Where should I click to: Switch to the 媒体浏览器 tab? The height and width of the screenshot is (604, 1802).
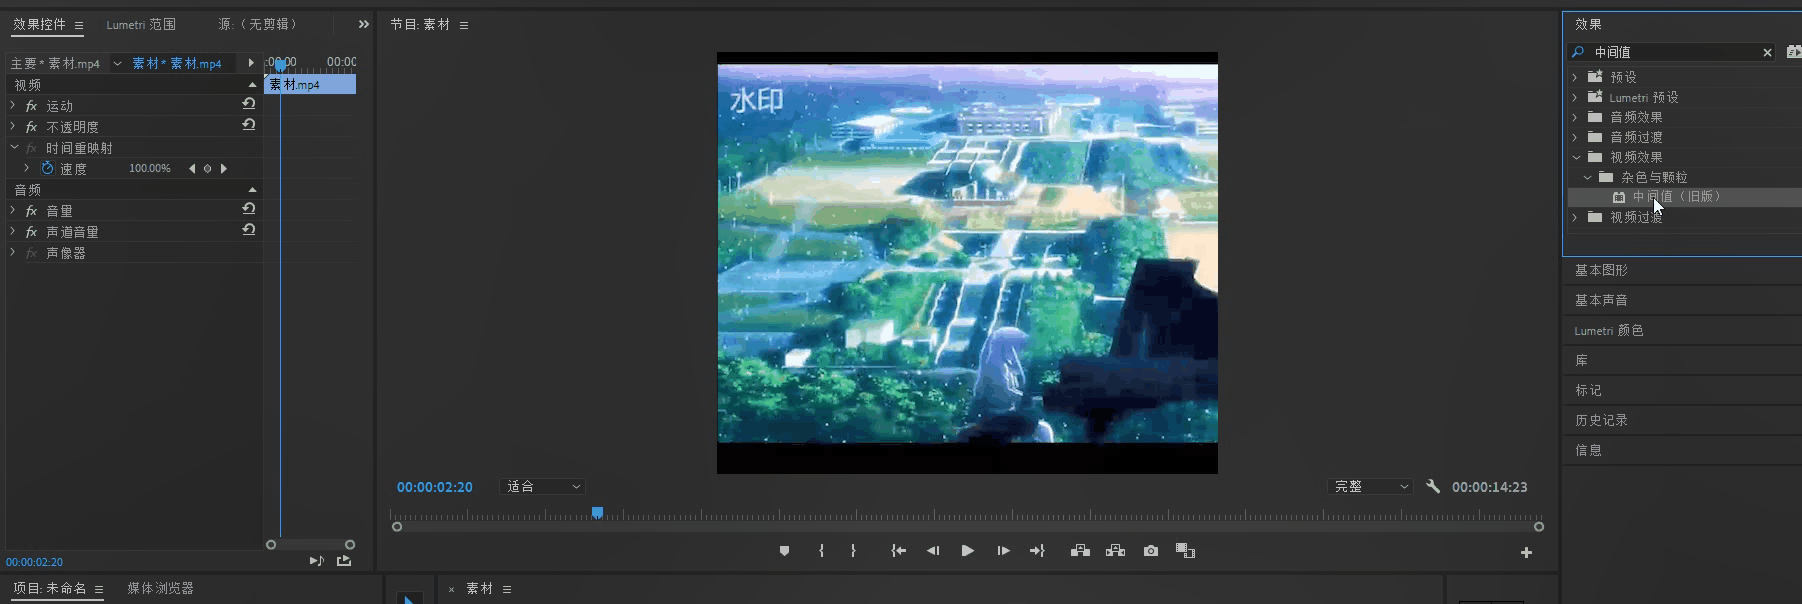pos(160,588)
